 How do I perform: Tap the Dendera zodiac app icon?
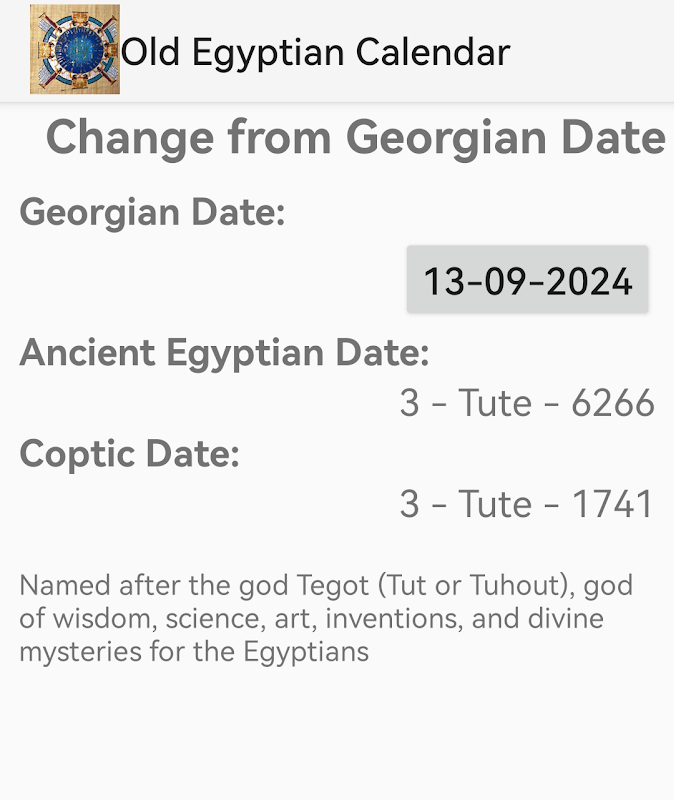[x=75, y=49]
